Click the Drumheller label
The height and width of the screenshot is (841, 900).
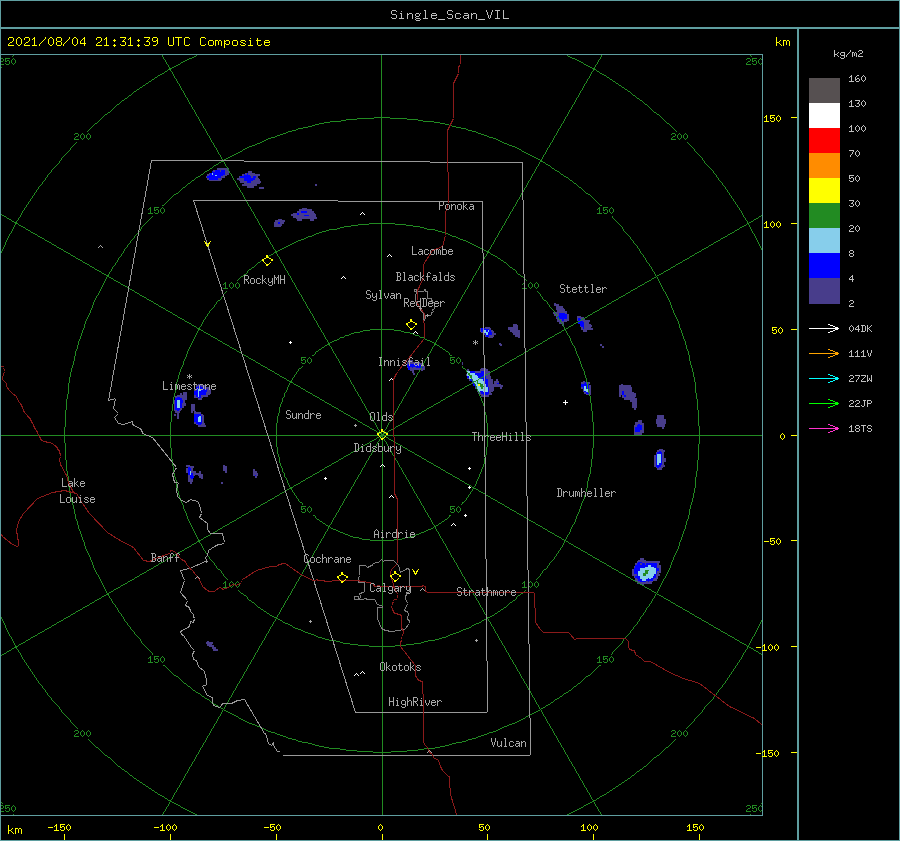pyautogui.click(x=586, y=493)
